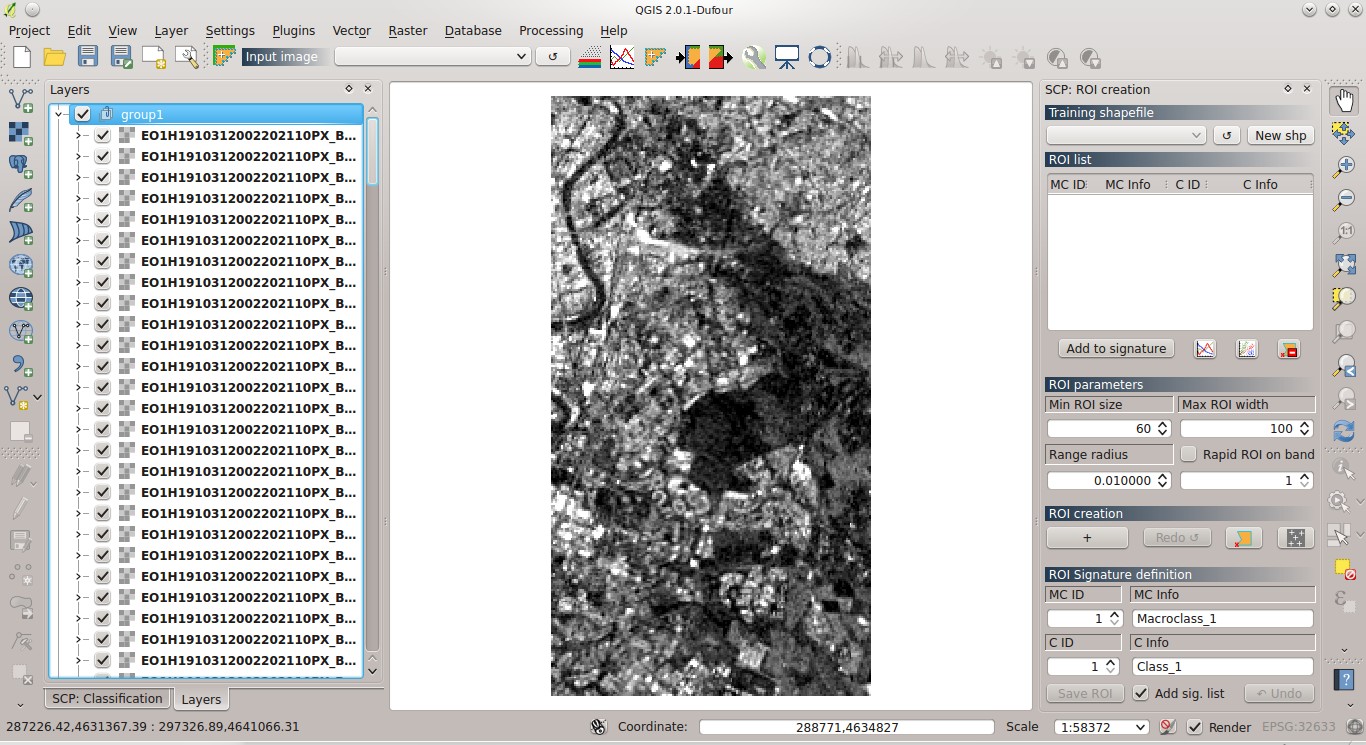The width and height of the screenshot is (1366, 745).
Task: Toggle the Render checkbox
Action: tap(1197, 727)
